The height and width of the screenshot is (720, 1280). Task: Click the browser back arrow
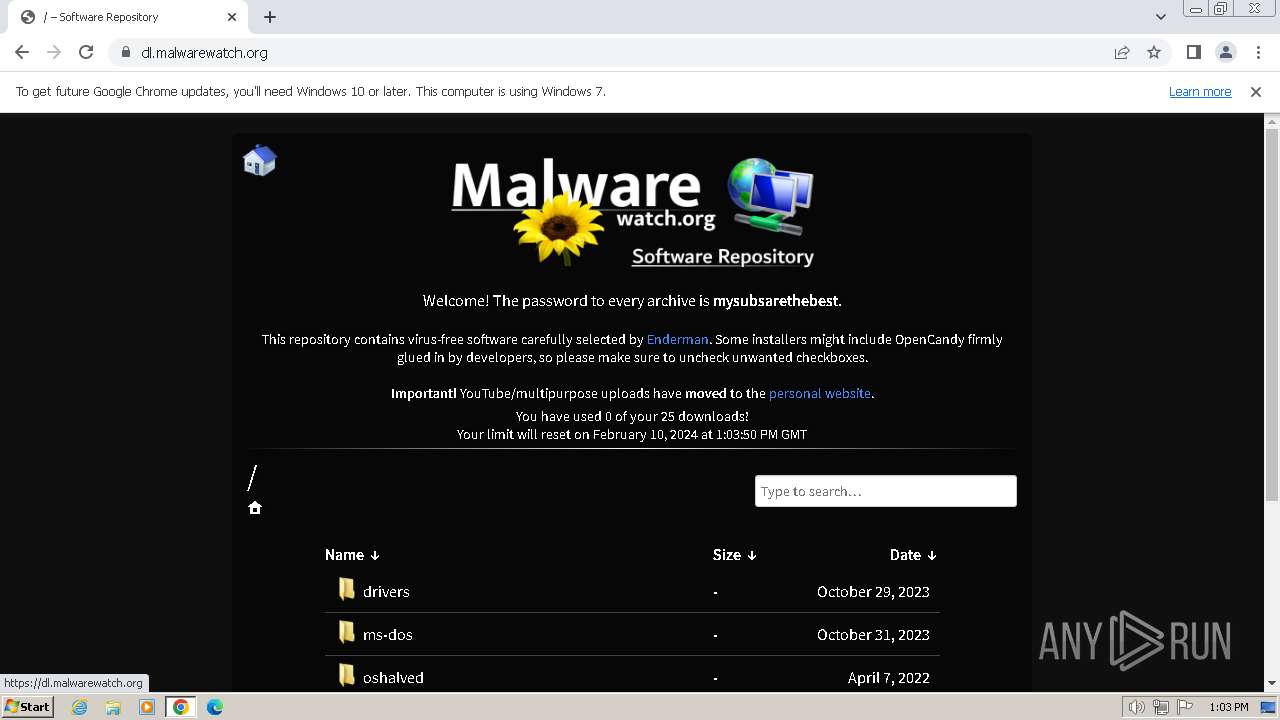(x=22, y=52)
